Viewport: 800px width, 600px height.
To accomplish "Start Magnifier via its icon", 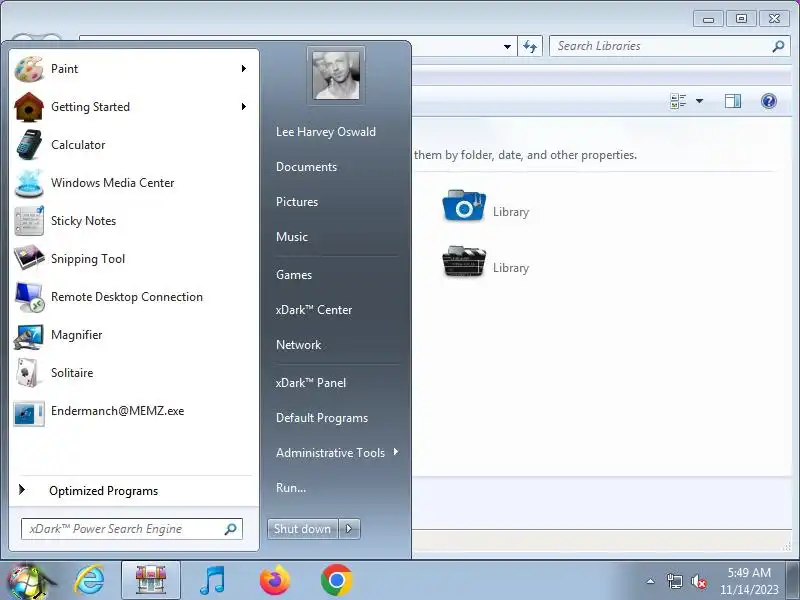I will (29, 335).
